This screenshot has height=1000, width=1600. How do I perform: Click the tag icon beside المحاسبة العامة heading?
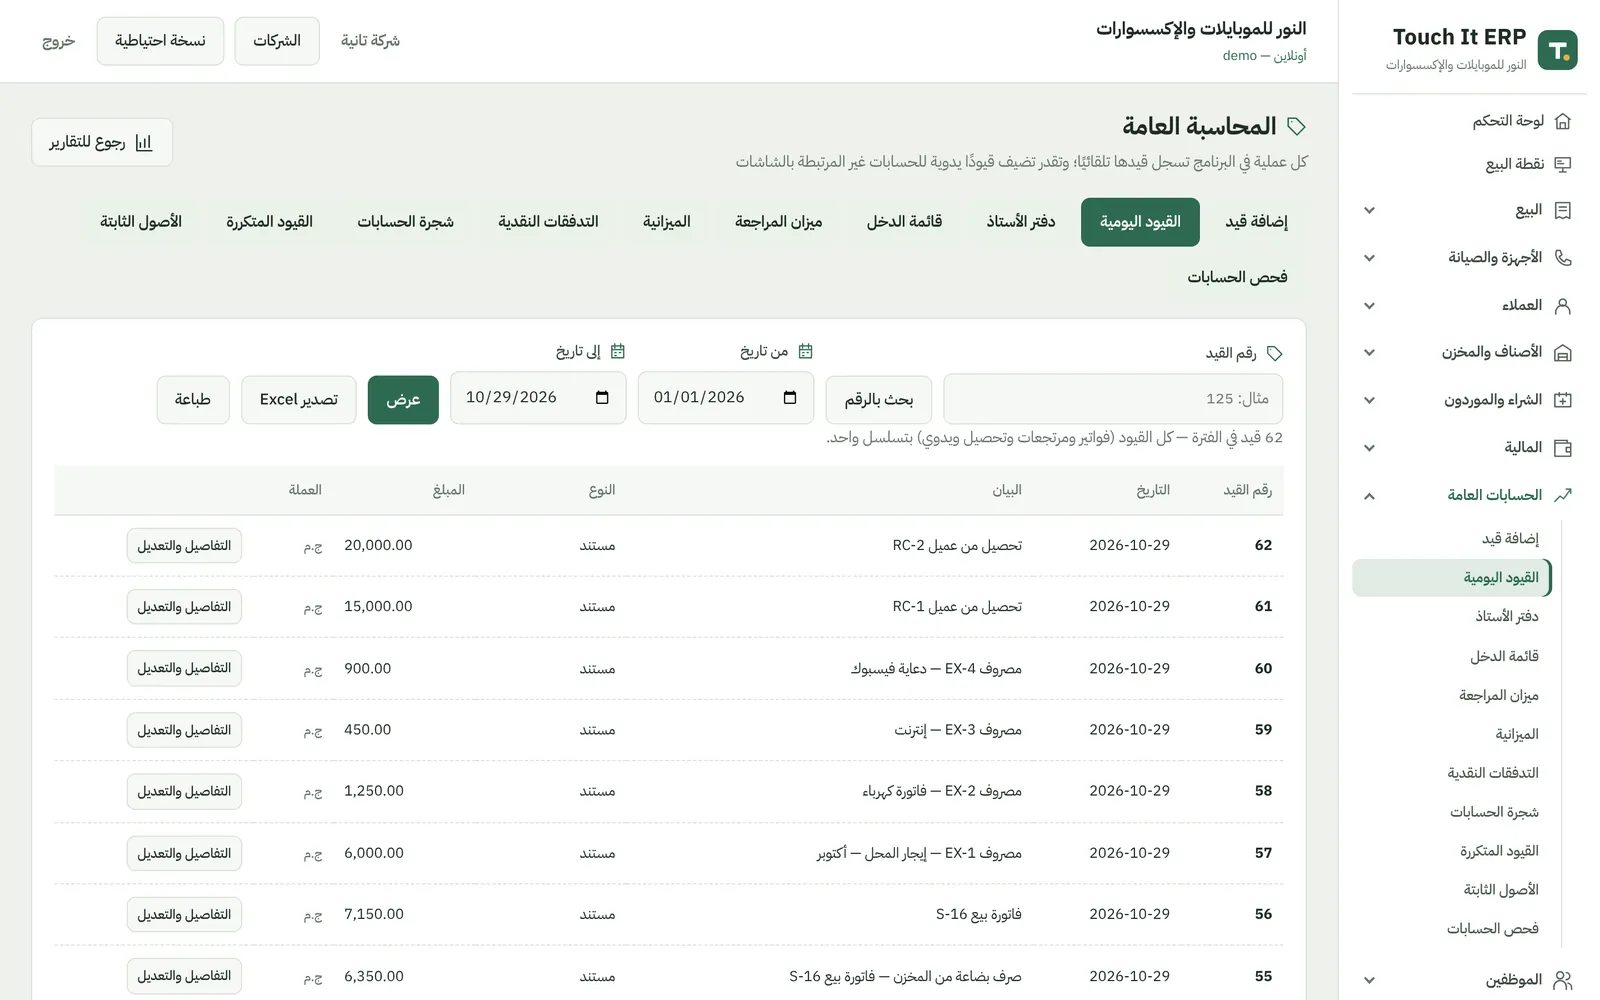(1296, 126)
